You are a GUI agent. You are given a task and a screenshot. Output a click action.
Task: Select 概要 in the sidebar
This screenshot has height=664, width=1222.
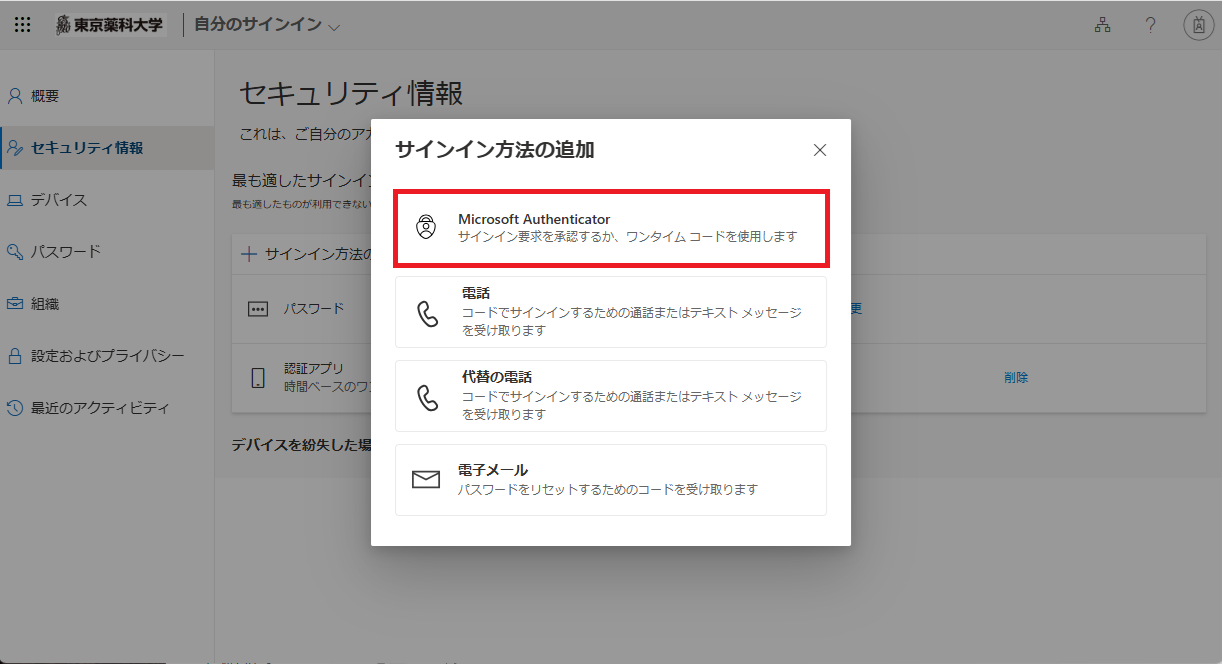click(x=45, y=95)
